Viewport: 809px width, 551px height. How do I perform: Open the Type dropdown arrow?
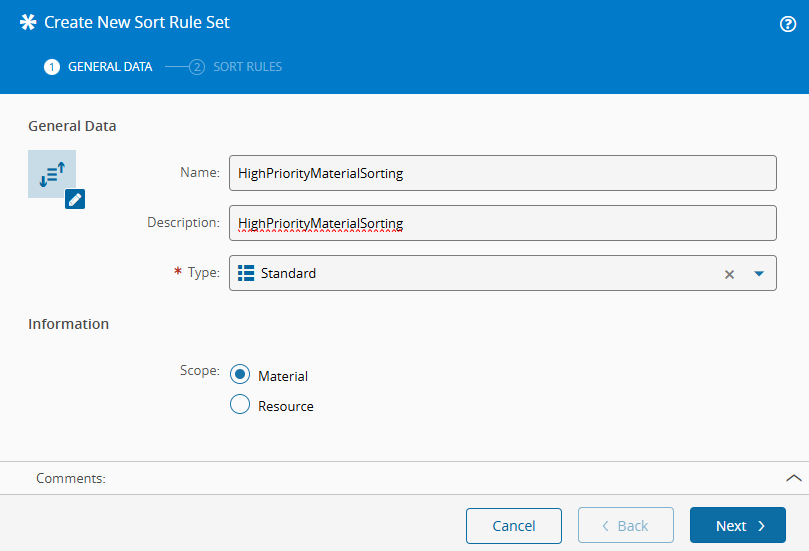click(759, 274)
